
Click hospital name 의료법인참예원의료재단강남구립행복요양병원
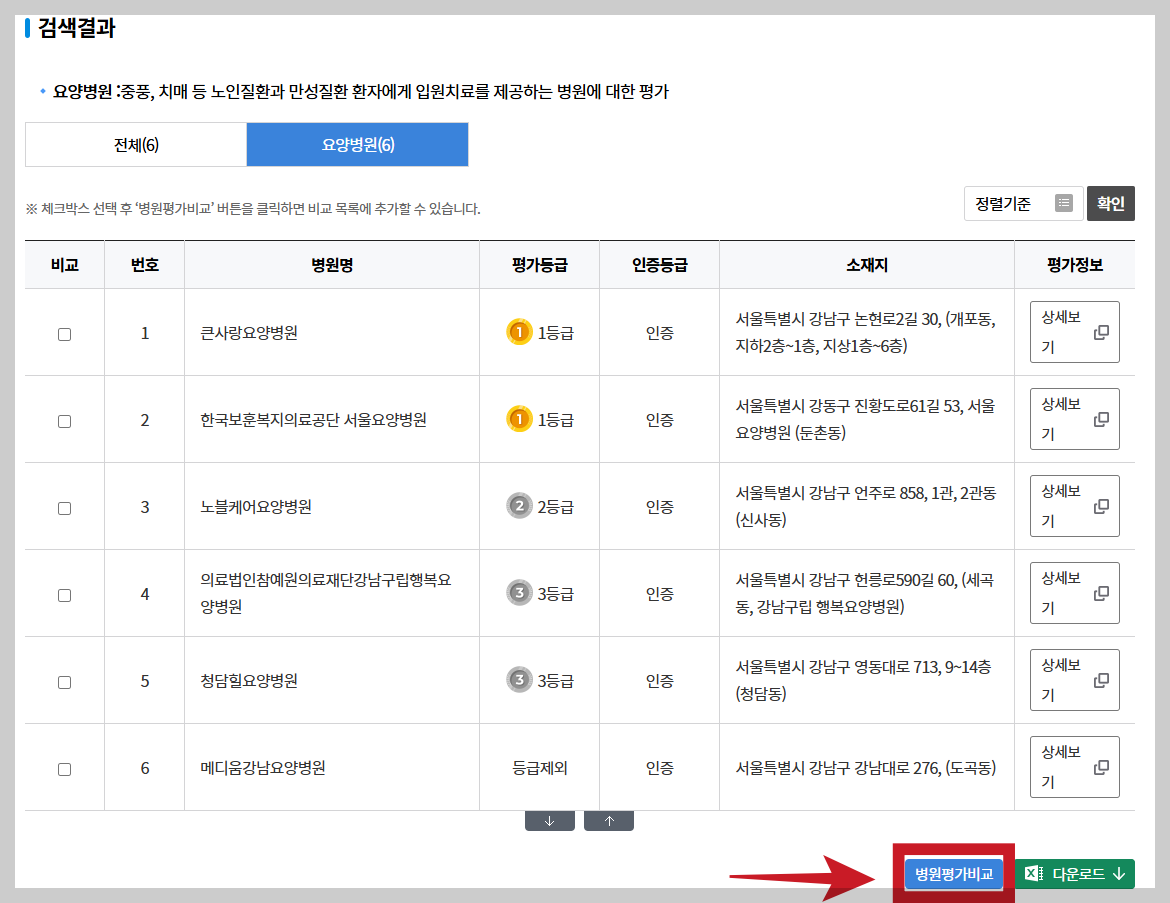tap(326, 593)
